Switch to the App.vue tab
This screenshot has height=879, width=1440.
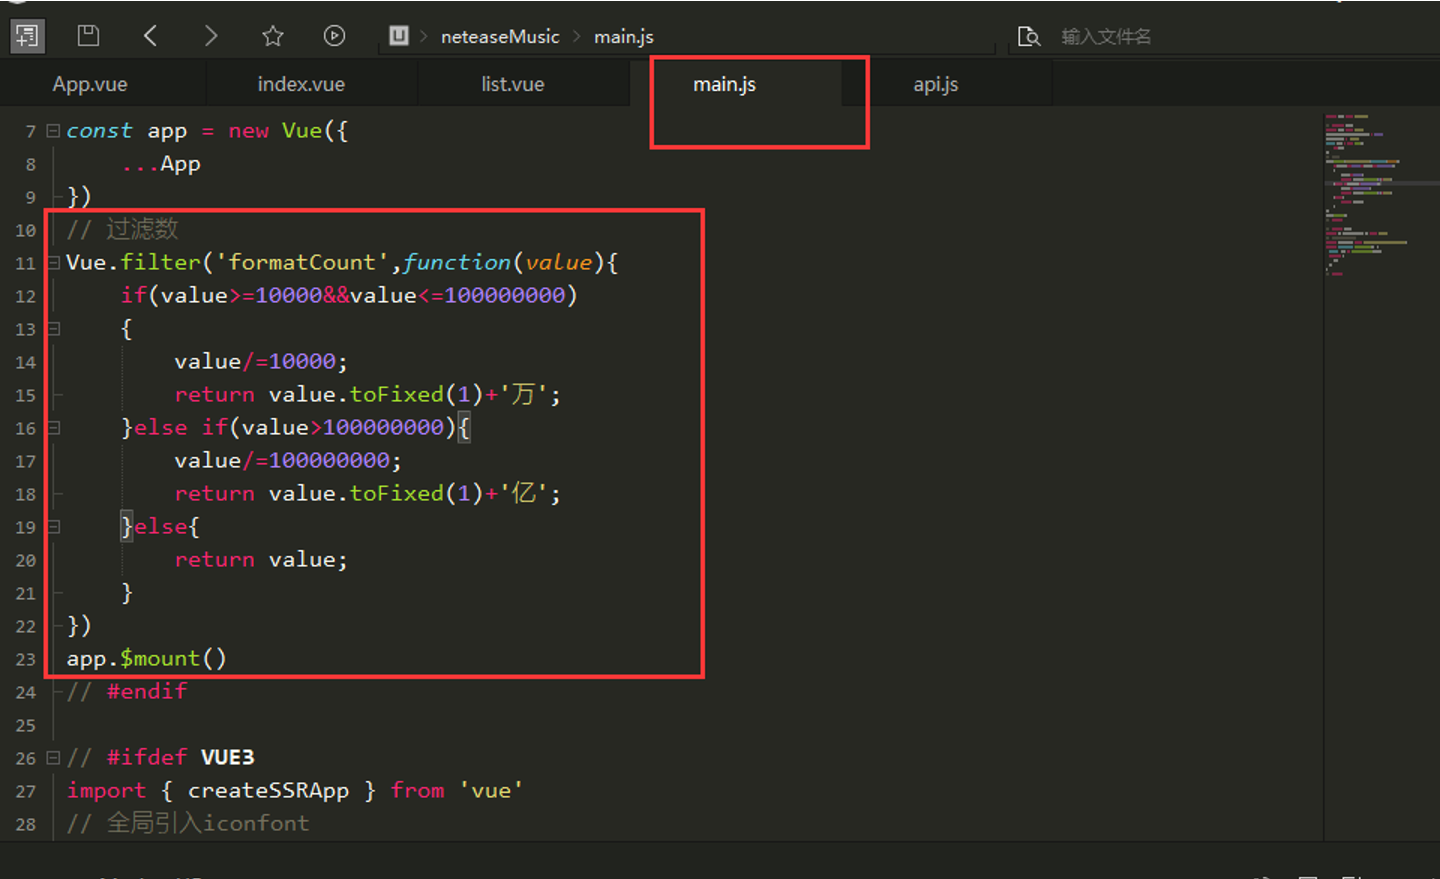click(x=90, y=84)
